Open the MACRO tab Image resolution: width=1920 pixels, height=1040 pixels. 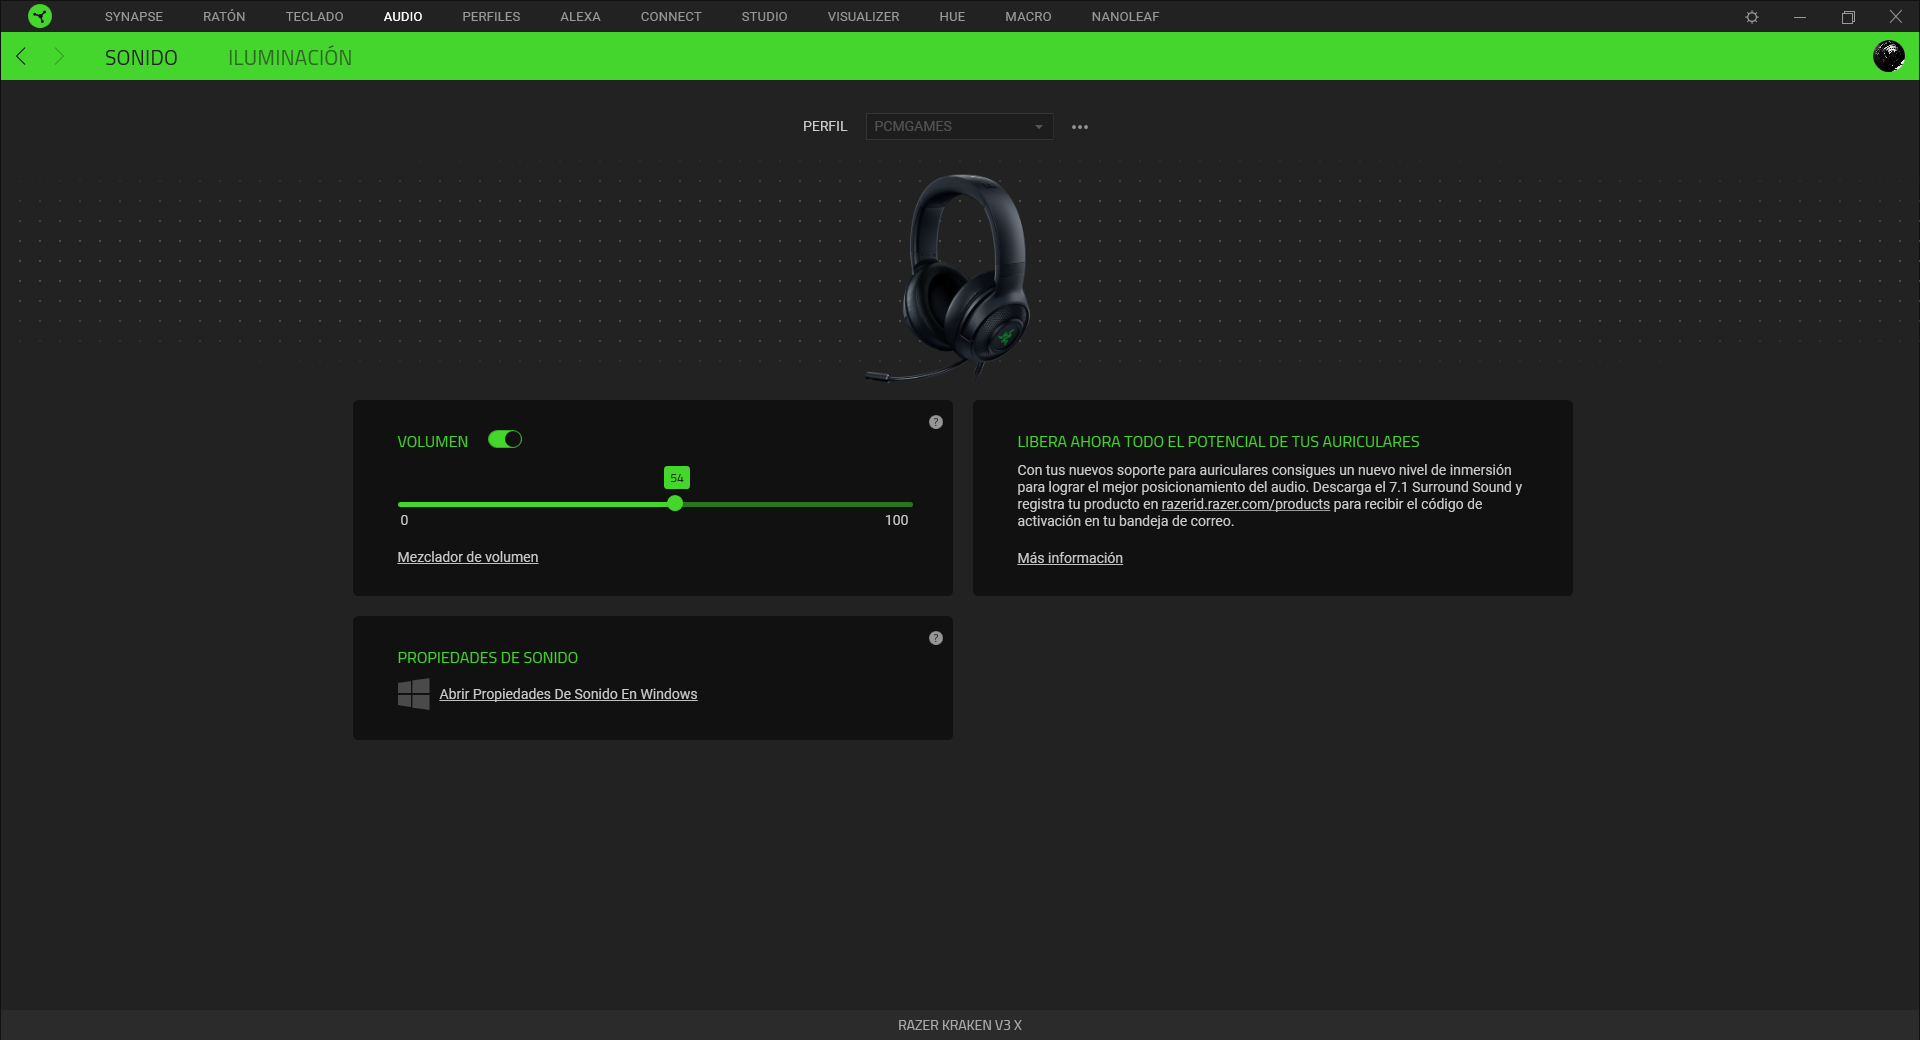(1028, 17)
